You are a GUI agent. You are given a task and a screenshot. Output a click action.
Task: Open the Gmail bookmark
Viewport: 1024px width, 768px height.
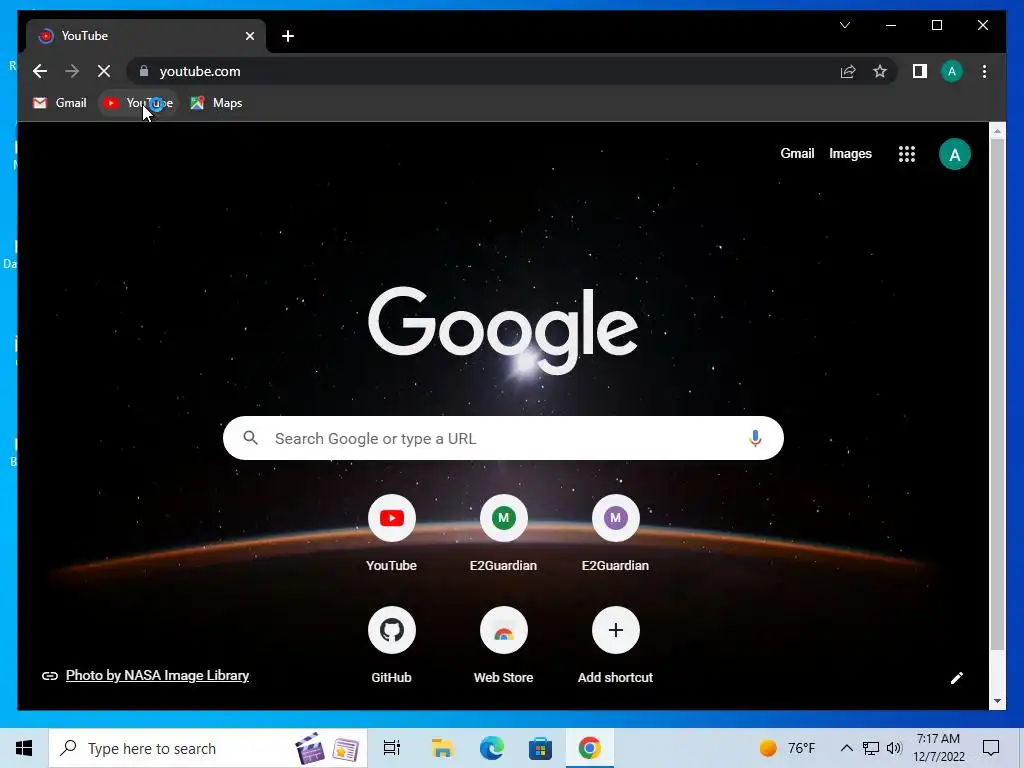pos(59,103)
